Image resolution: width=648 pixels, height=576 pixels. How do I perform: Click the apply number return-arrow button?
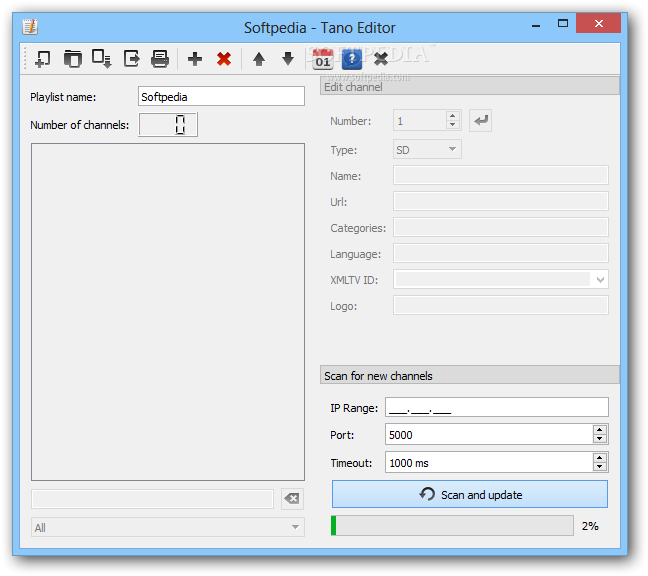pos(480,121)
